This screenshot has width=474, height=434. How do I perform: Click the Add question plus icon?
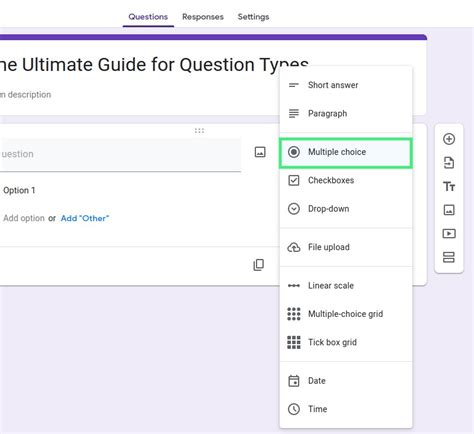pos(449,139)
